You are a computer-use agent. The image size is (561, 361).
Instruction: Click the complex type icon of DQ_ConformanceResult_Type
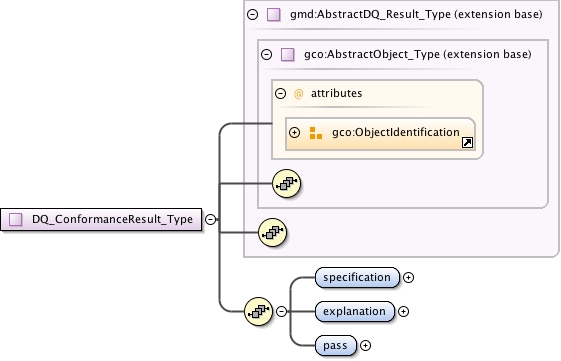(15, 219)
